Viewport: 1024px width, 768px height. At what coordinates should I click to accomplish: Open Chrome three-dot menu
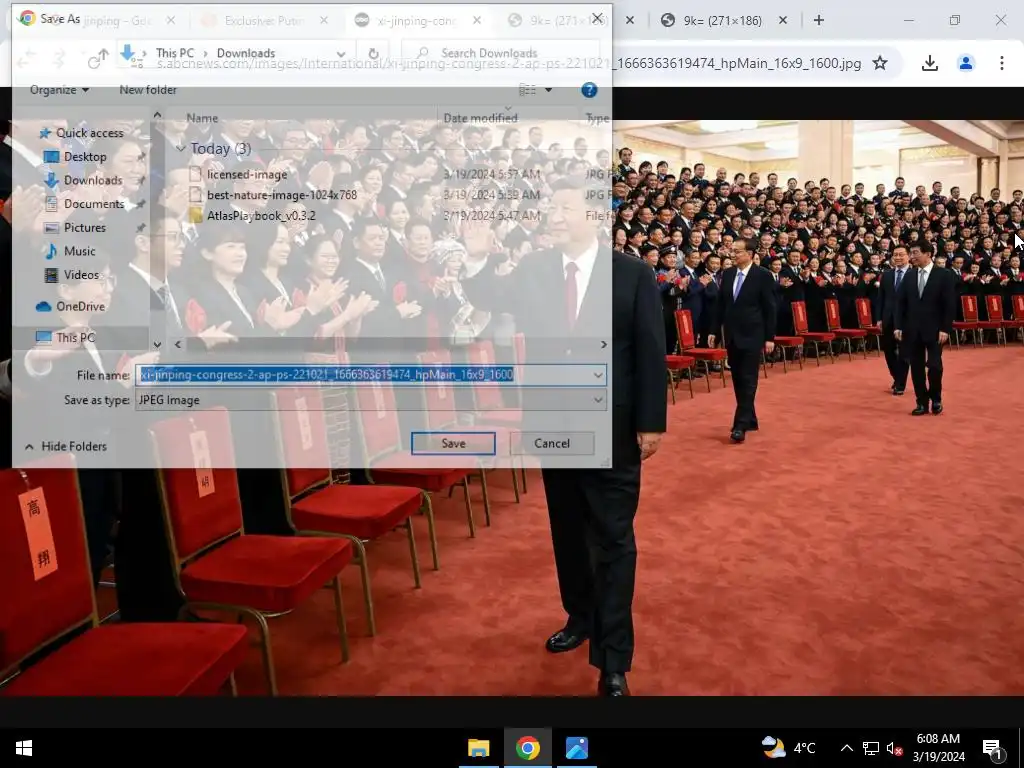[1002, 63]
